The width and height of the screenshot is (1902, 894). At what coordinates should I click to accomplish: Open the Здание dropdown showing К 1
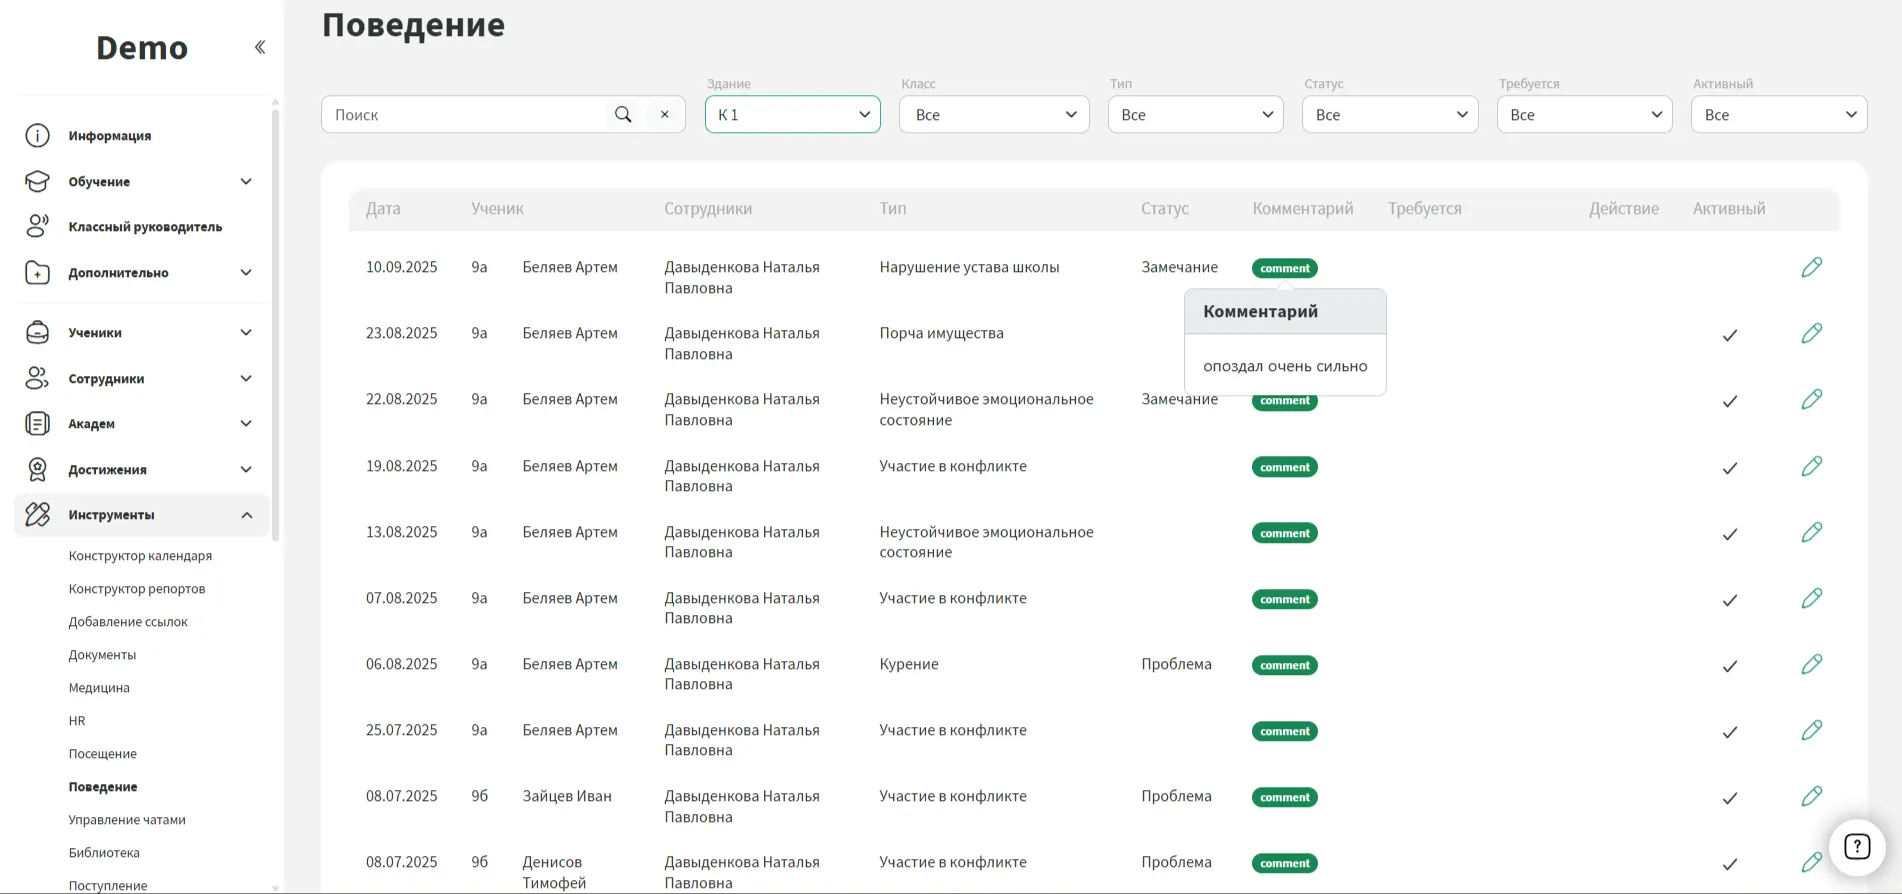792,115
